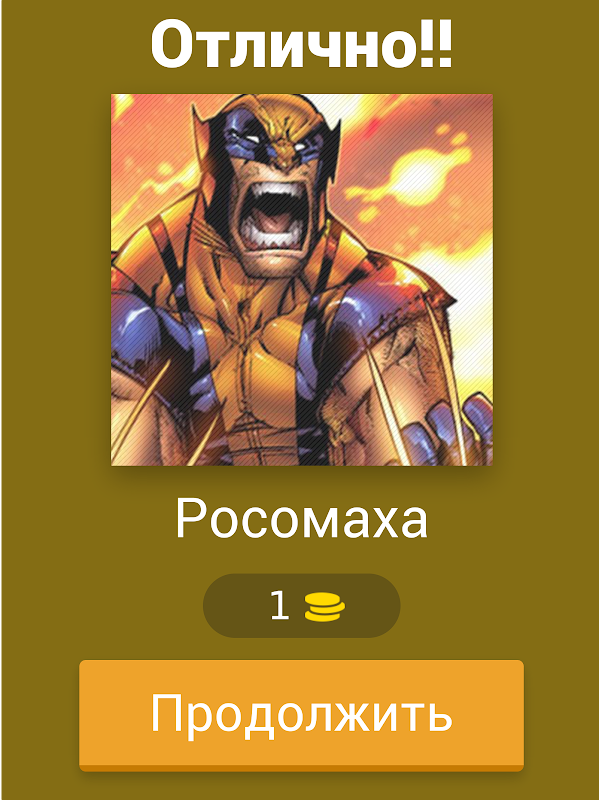Viewport: 599px width, 800px height.
Task: Tap the Продолжить button
Action: coord(301,714)
